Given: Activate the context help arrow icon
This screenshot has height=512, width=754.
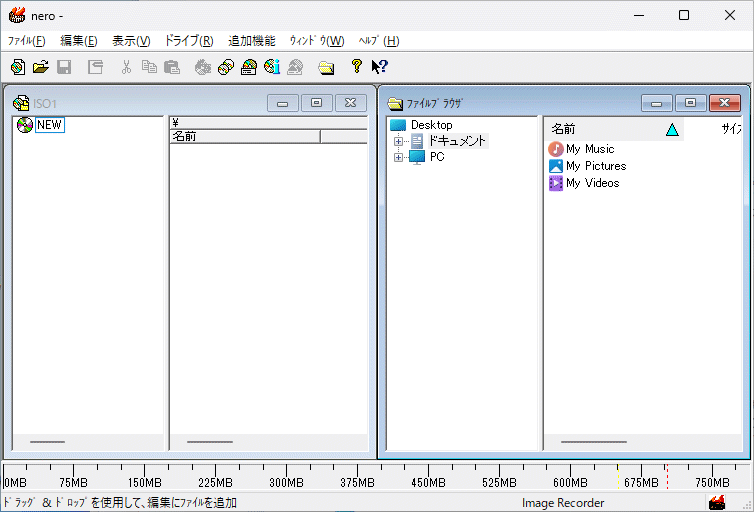Looking at the screenshot, I should 379,67.
